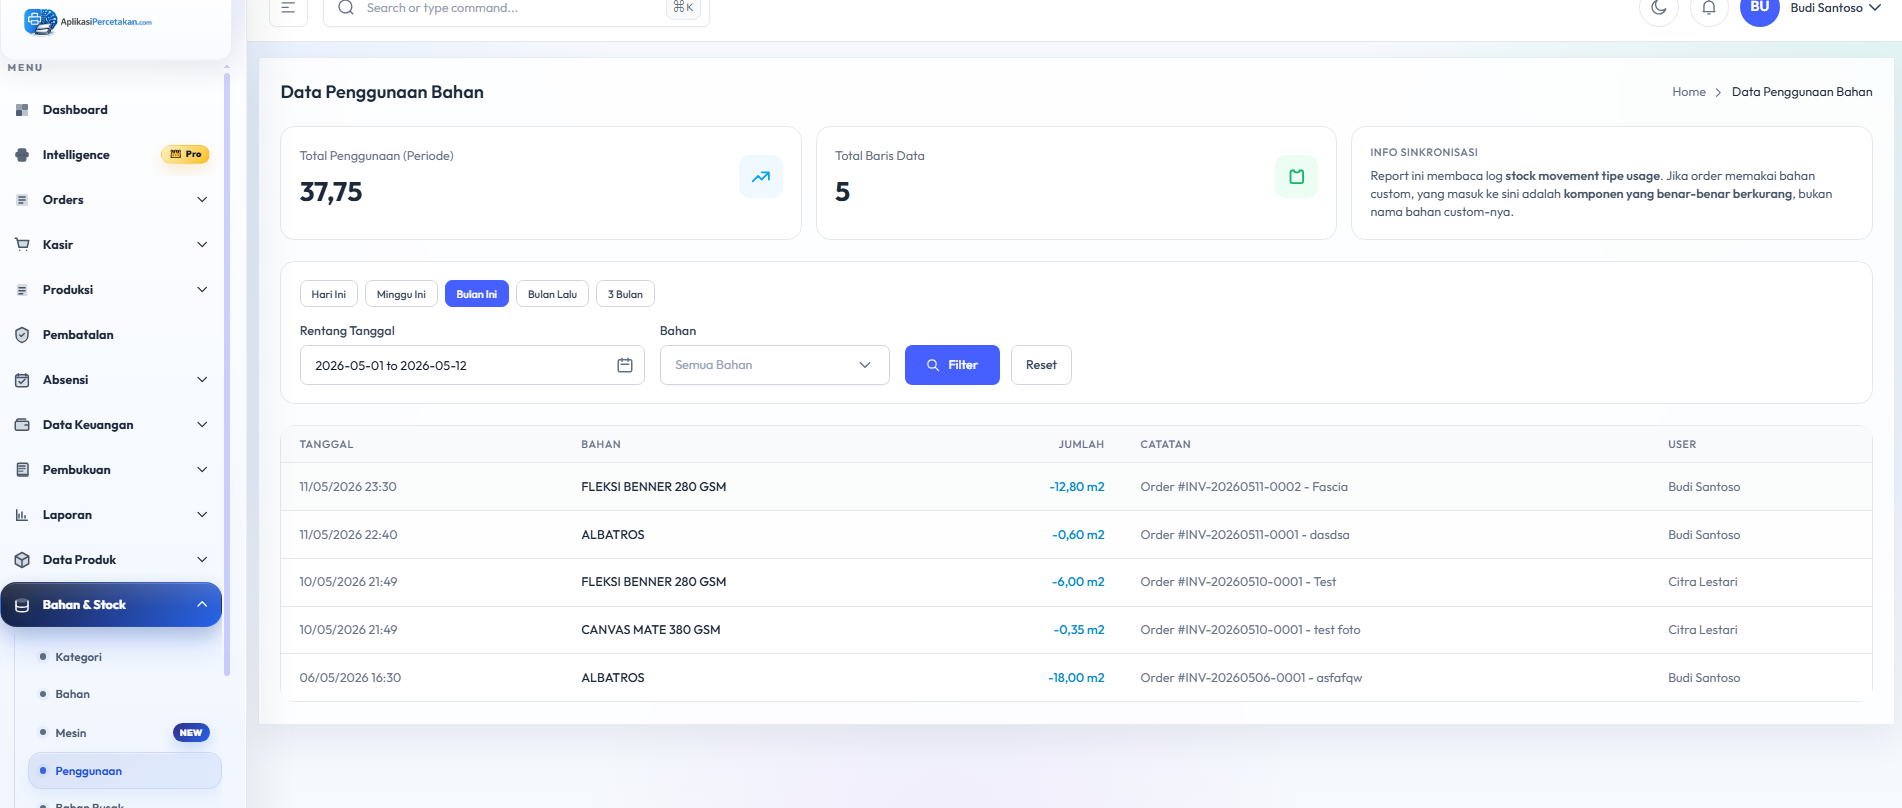Click the Reset button
Screen dimensions: 1902x808
(x=1041, y=365)
